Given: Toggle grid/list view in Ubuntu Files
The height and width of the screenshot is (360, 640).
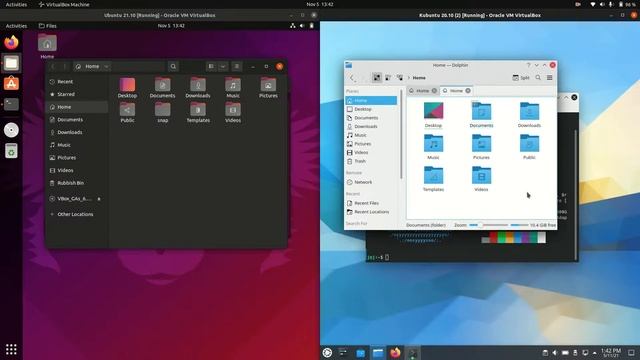Looking at the screenshot, I should click(x=211, y=66).
